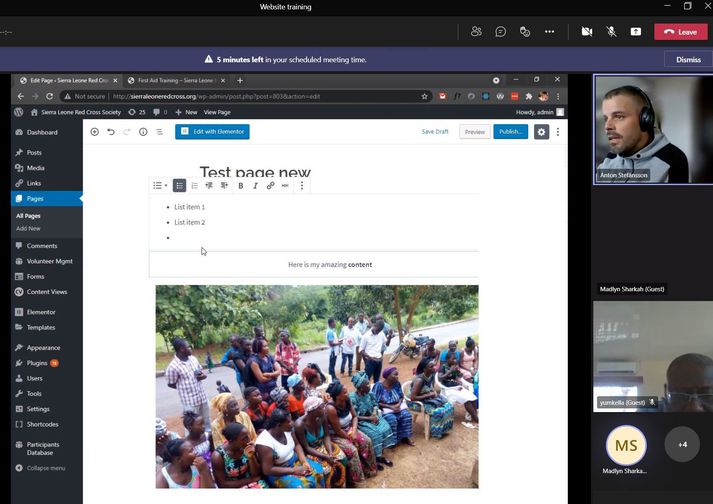Open Volunteer Mgmt menu
713x504 pixels.
[x=47, y=261]
